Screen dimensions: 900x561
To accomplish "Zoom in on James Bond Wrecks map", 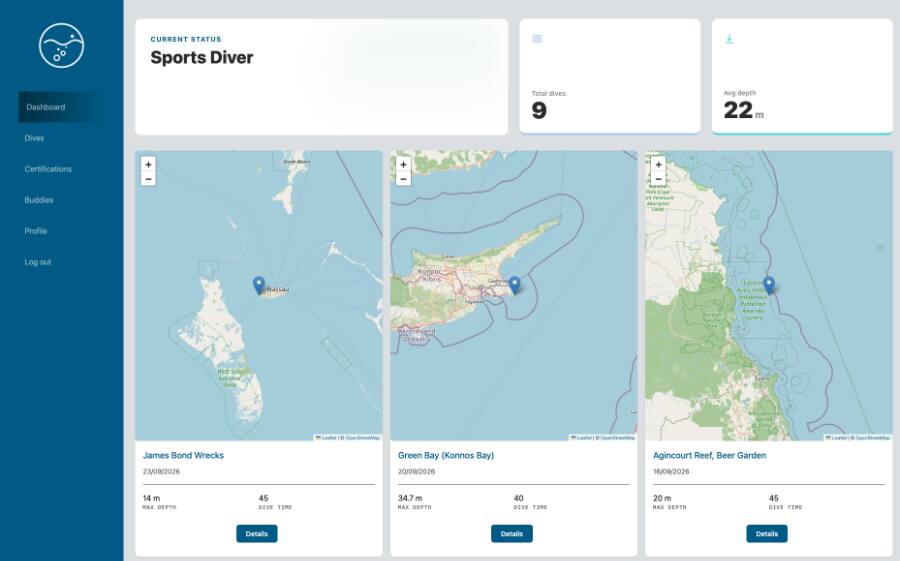I will tap(148, 164).
